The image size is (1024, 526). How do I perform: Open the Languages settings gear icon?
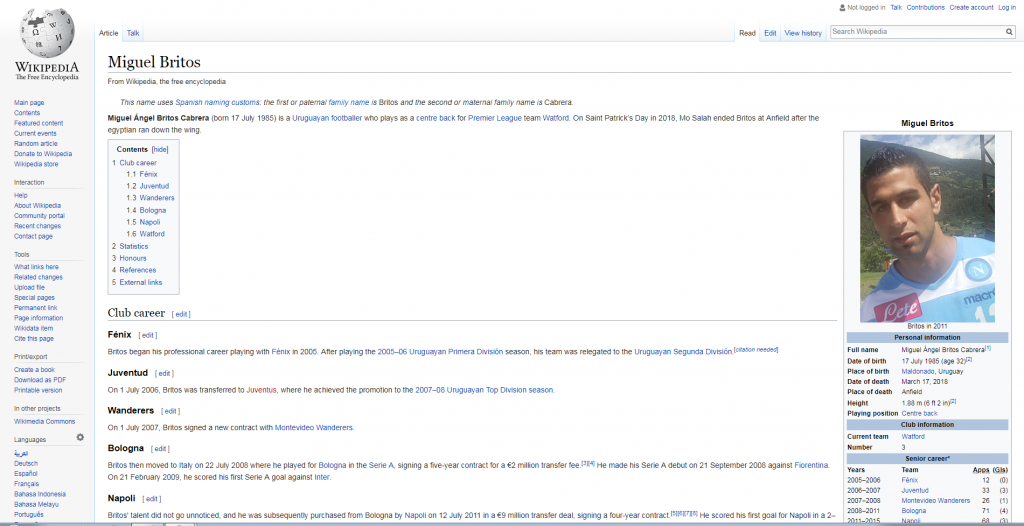click(80, 437)
